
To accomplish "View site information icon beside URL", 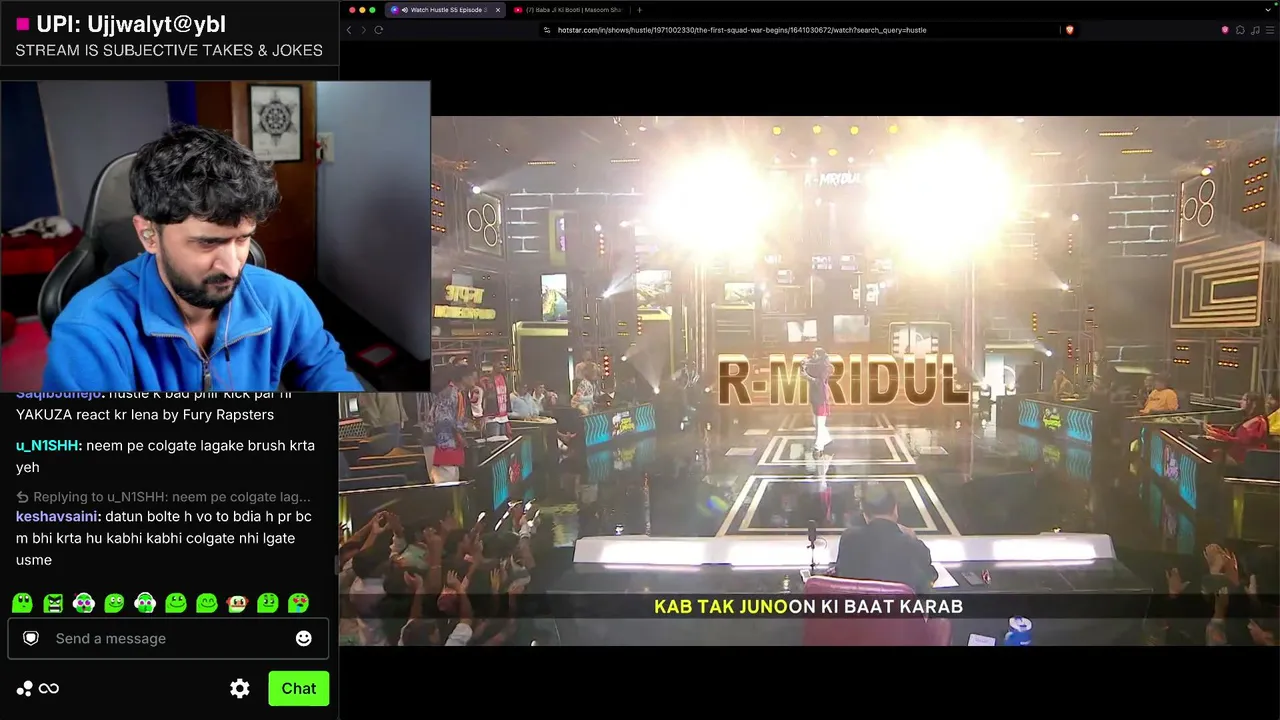I will coord(547,30).
